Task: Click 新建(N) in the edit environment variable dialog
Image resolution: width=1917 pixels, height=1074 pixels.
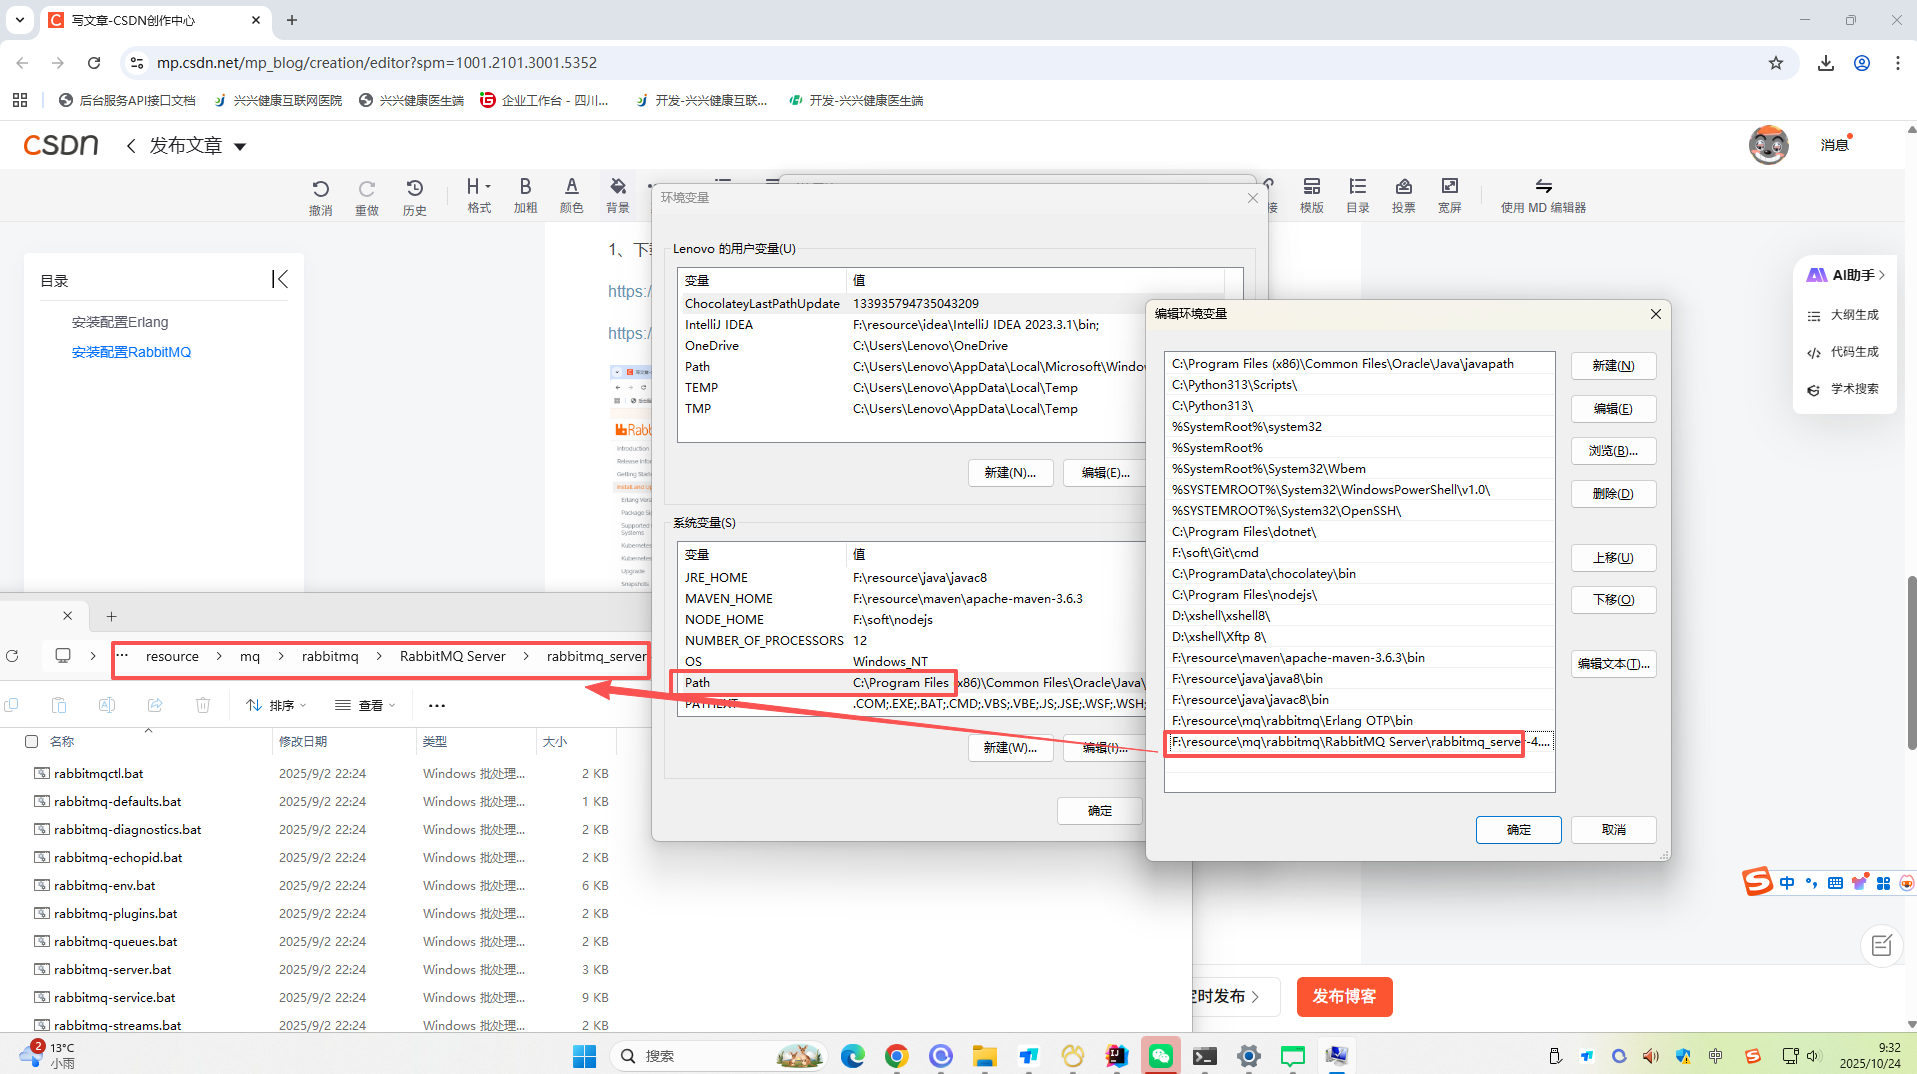Action: pos(1613,366)
